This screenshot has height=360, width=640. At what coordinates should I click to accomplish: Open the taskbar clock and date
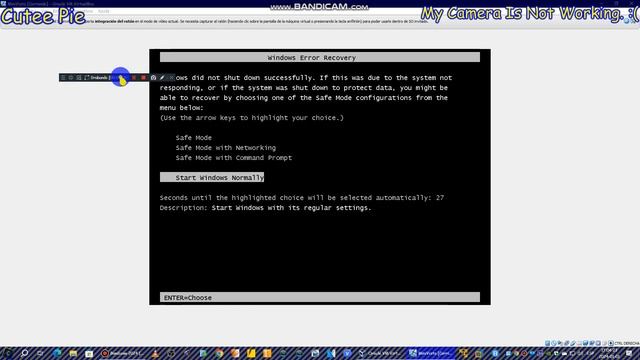(x=609, y=353)
